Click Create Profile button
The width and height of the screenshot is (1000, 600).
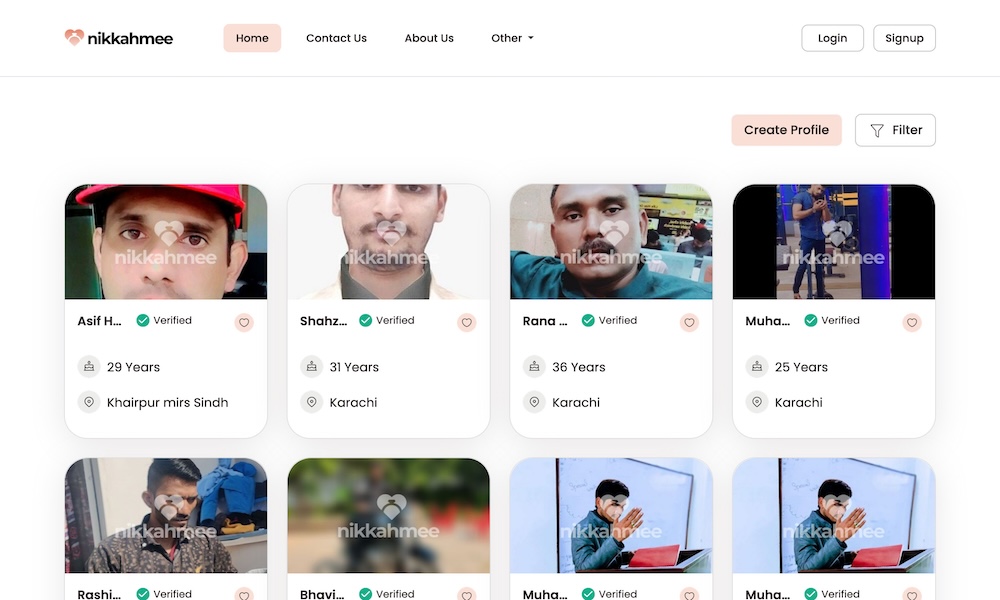(786, 130)
